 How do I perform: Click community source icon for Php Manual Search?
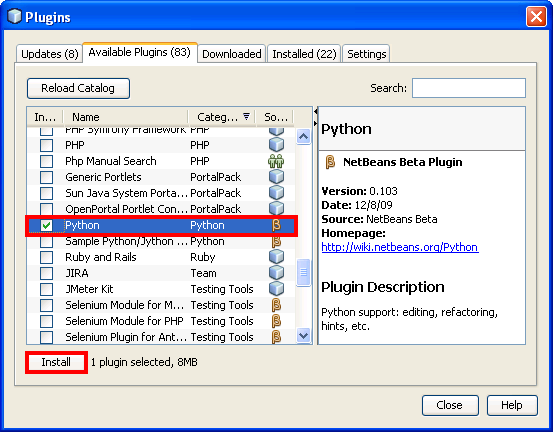(276, 161)
